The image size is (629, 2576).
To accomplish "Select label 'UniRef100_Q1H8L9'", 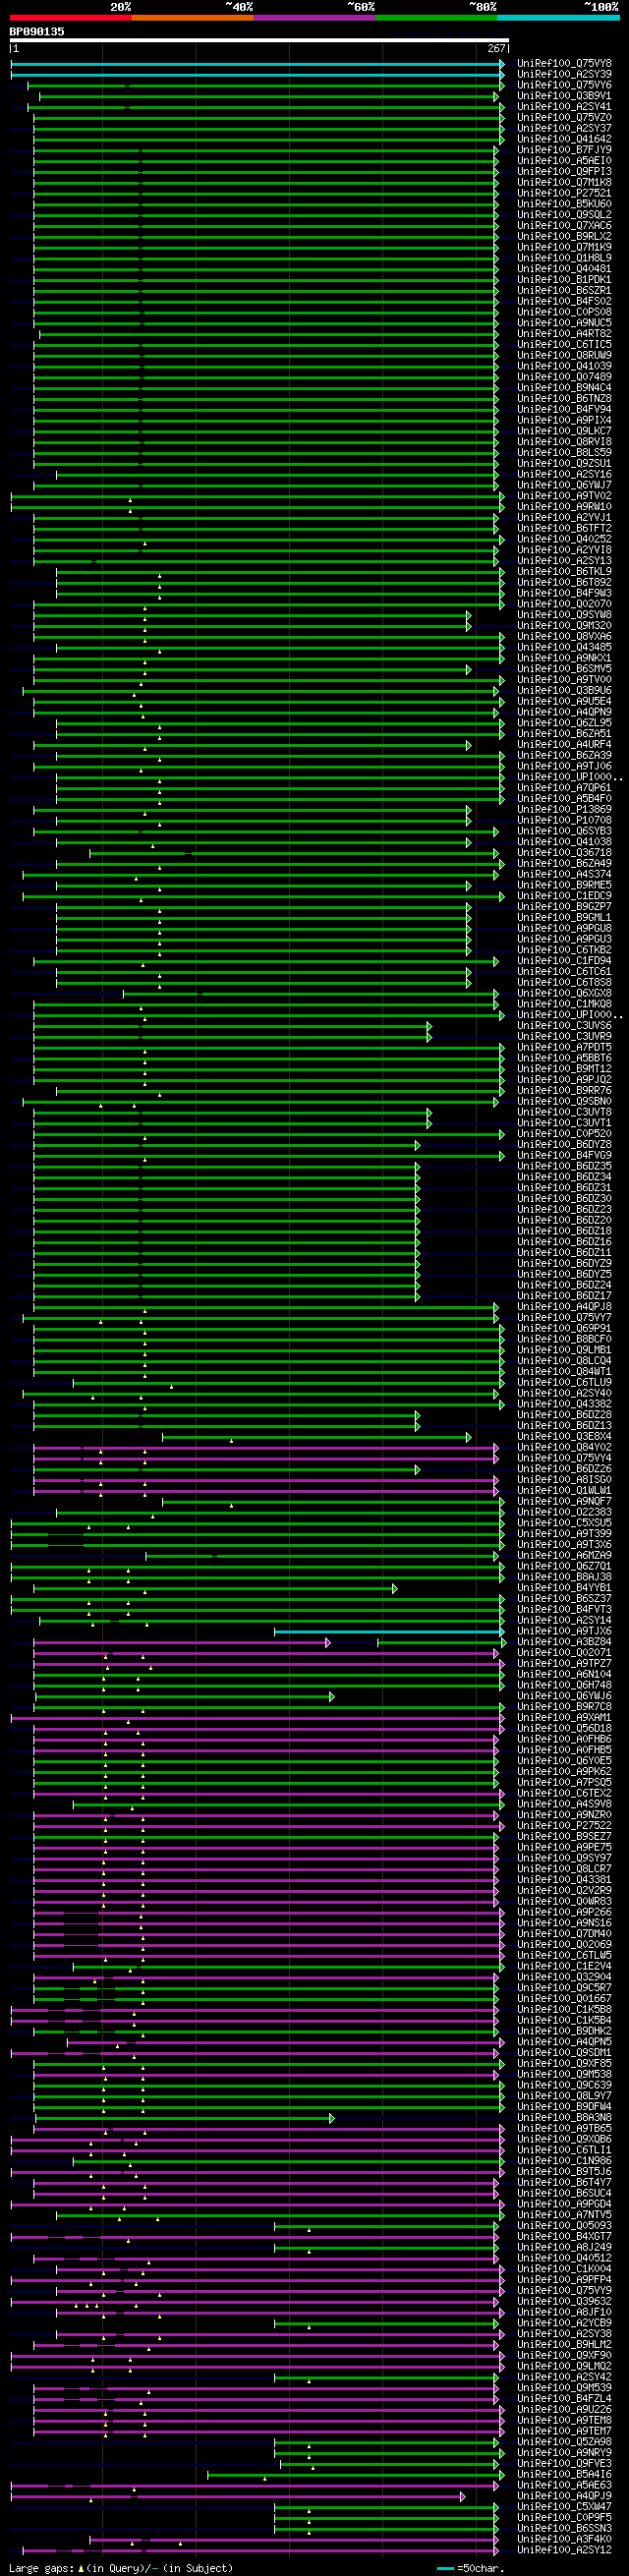I will click(564, 258).
